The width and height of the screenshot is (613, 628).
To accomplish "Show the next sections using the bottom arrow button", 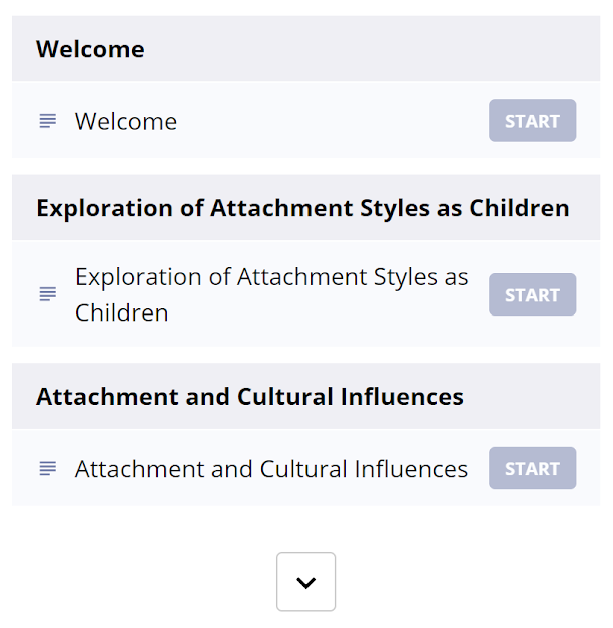I will tap(306, 582).
